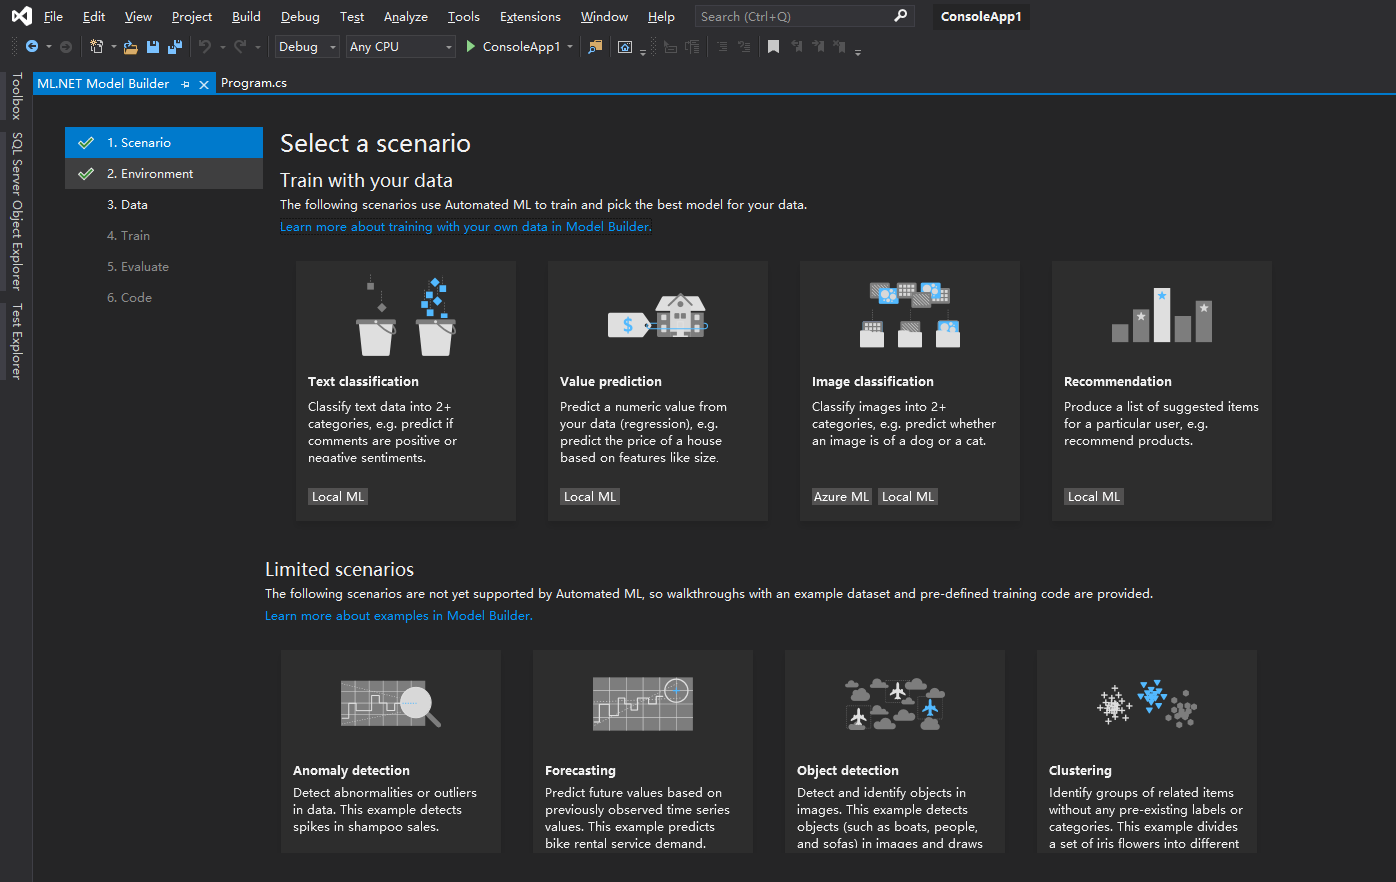The height and width of the screenshot is (882, 1396).
Task: Open the Window menu
Action: [604, 16]
